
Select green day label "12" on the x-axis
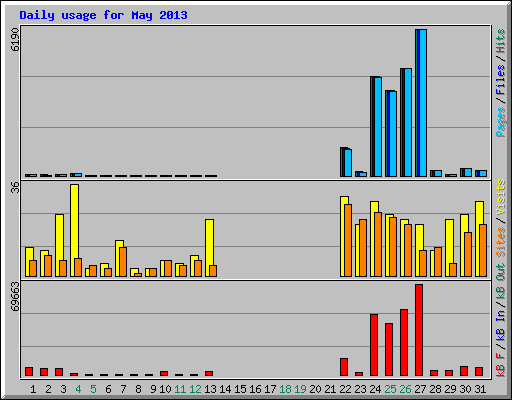pos(195,389)
